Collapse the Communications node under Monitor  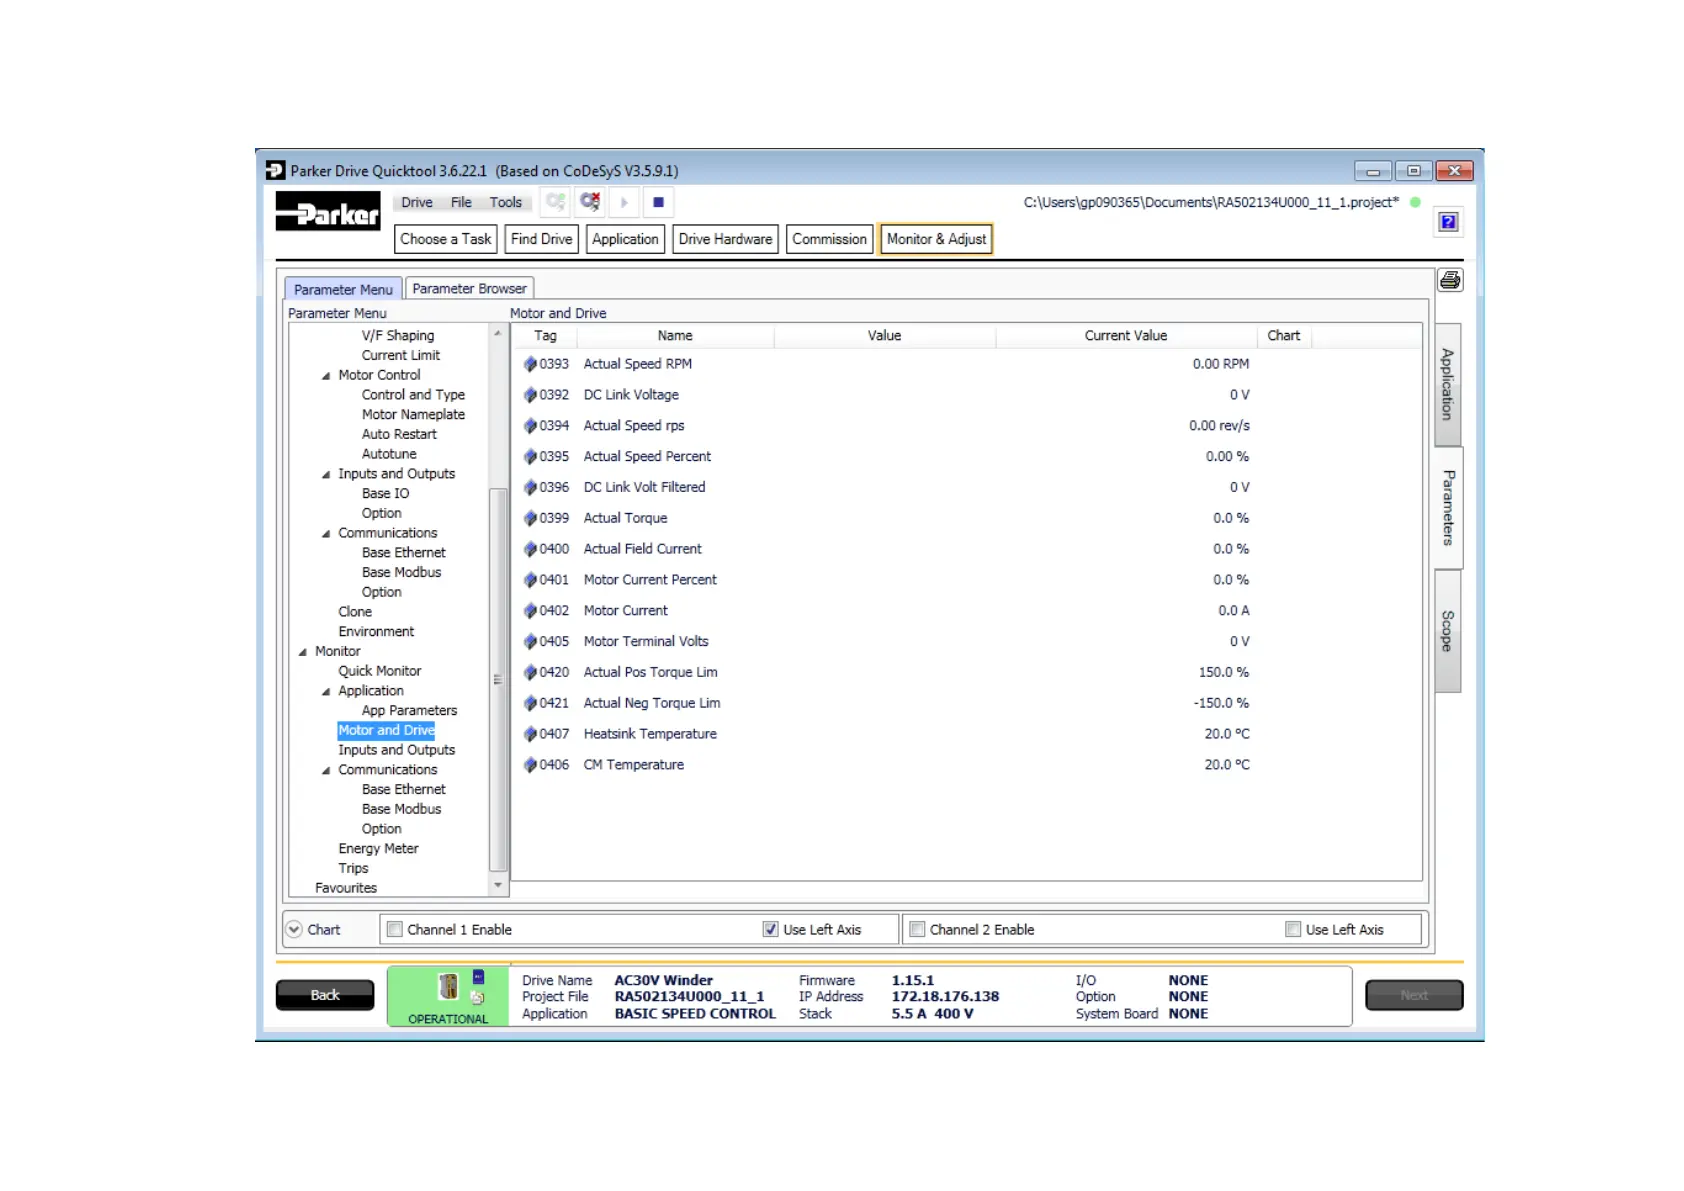(326, 771)
